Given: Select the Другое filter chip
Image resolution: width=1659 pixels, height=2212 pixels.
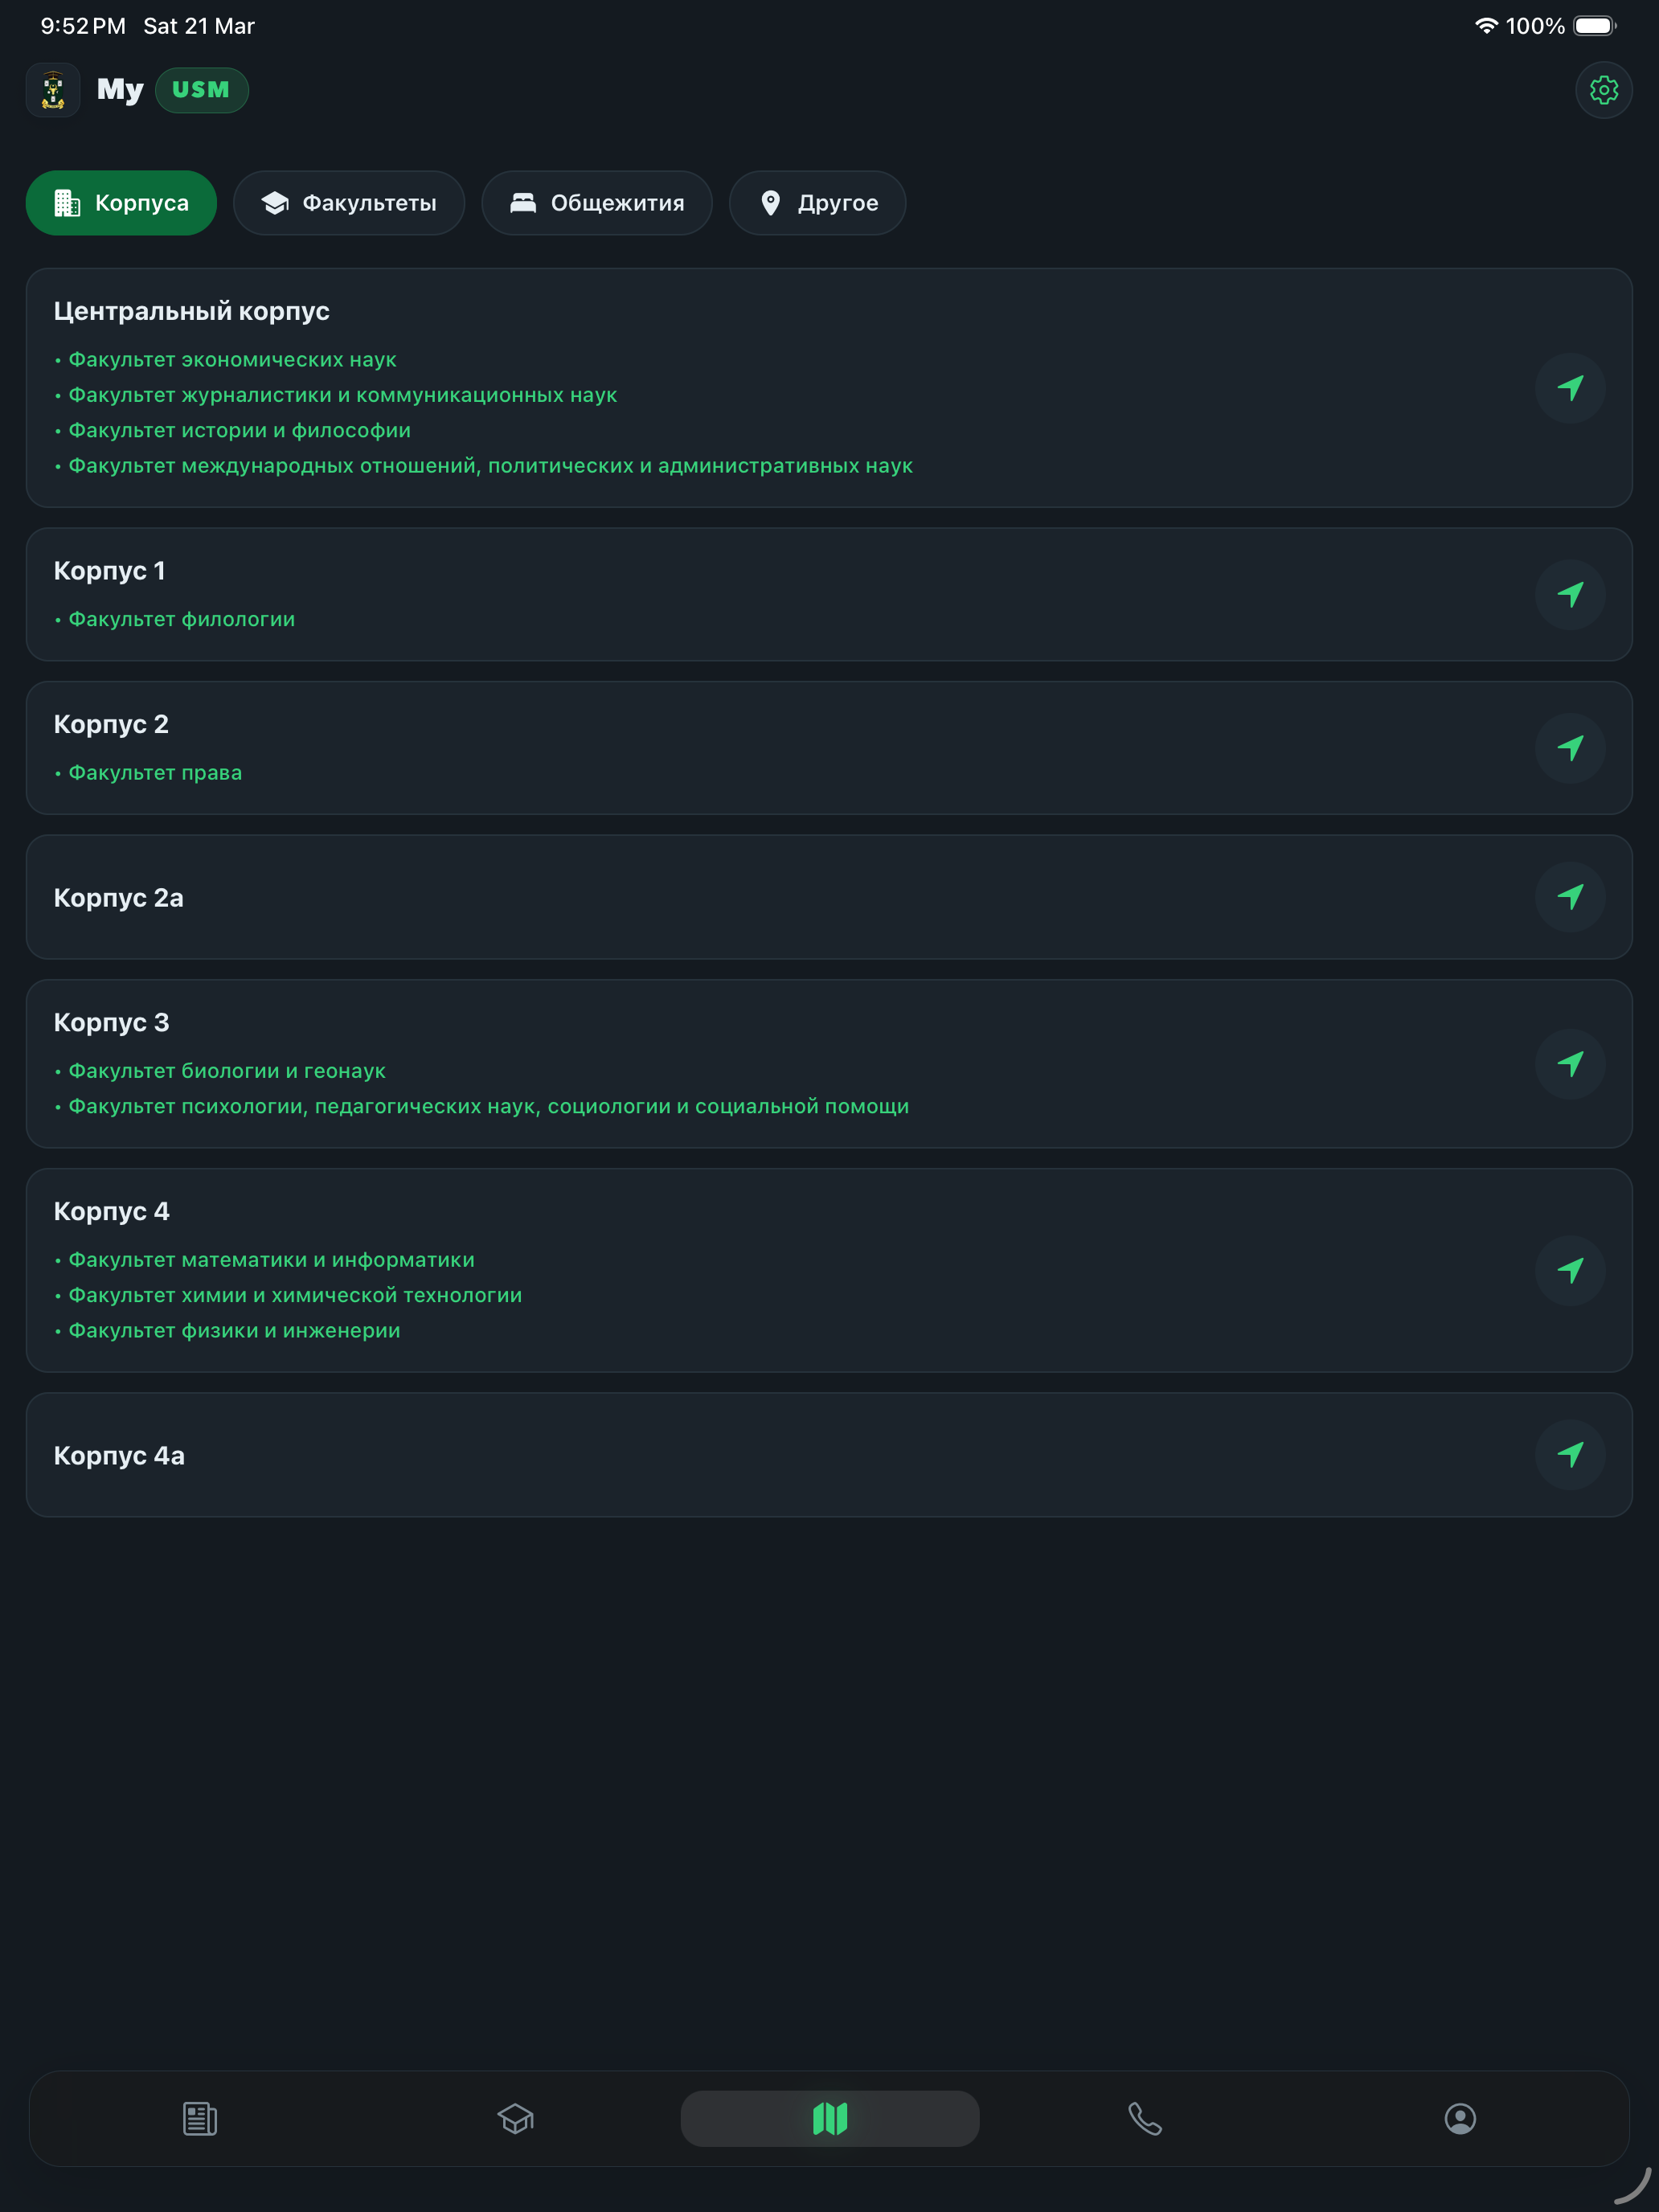Looking at the screenshot, I should 817,203.
